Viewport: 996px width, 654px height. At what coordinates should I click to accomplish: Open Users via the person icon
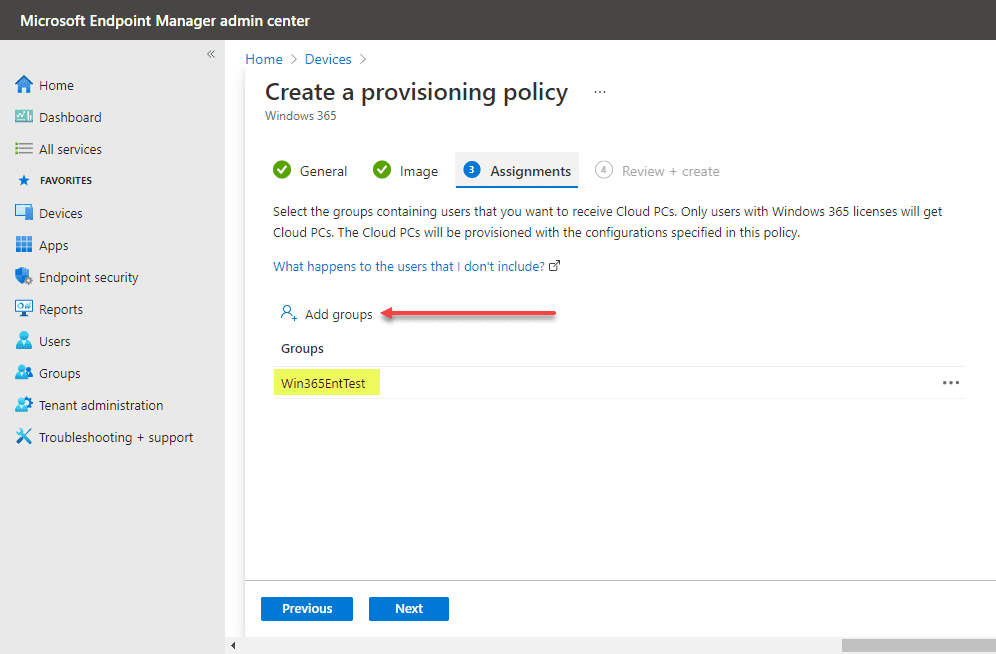pos(24,341)
